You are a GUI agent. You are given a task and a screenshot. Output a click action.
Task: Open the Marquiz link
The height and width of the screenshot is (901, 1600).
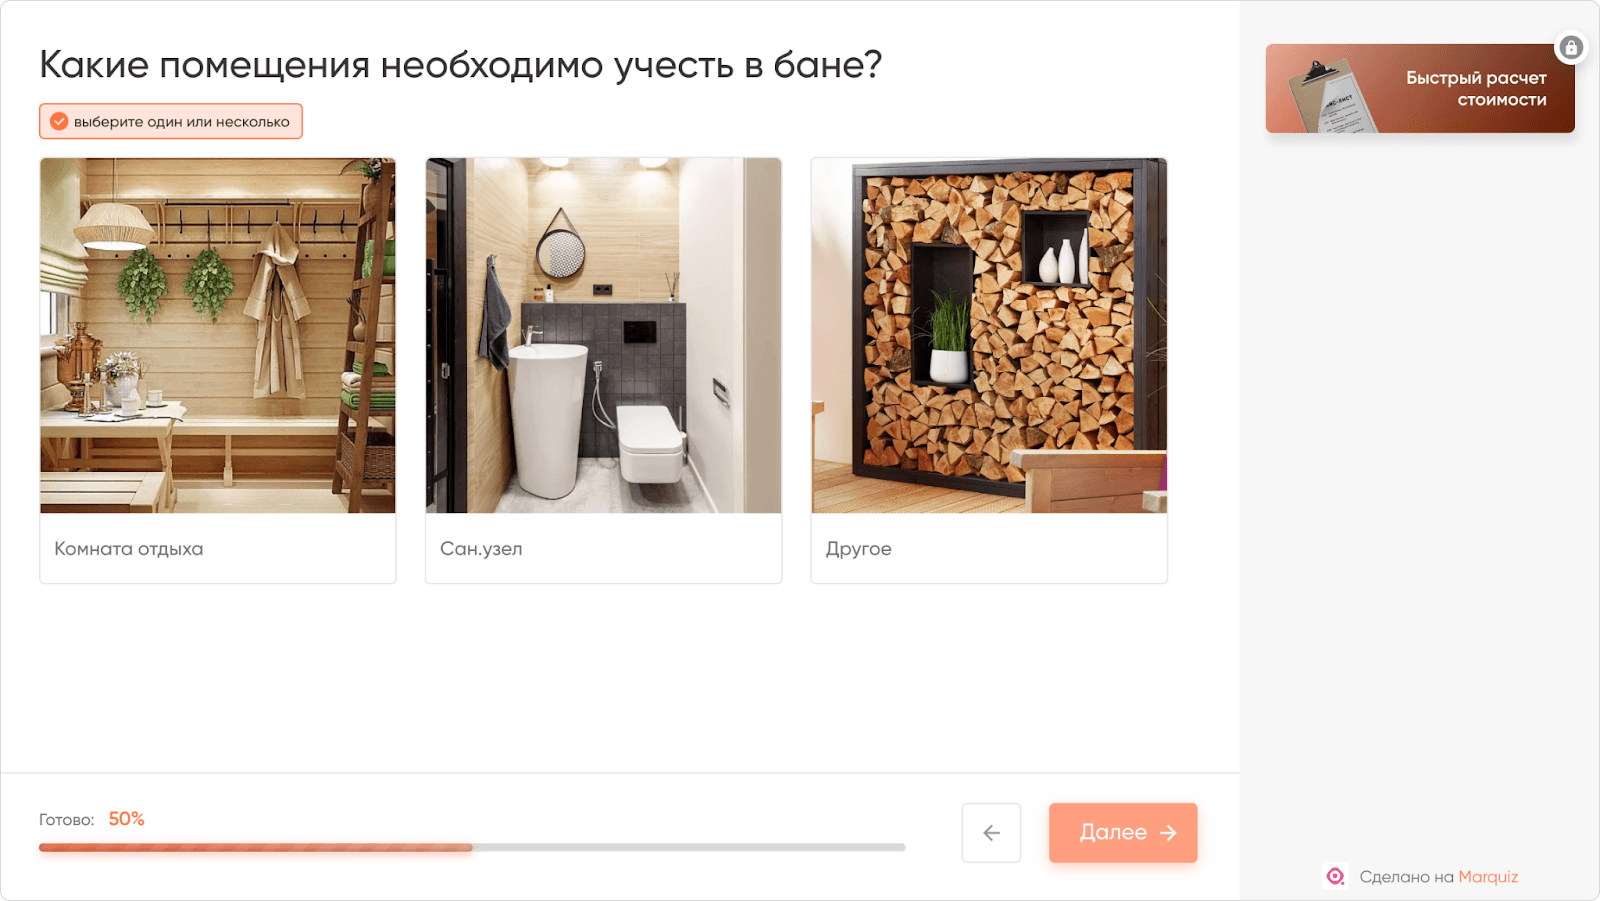(1488, 877)
